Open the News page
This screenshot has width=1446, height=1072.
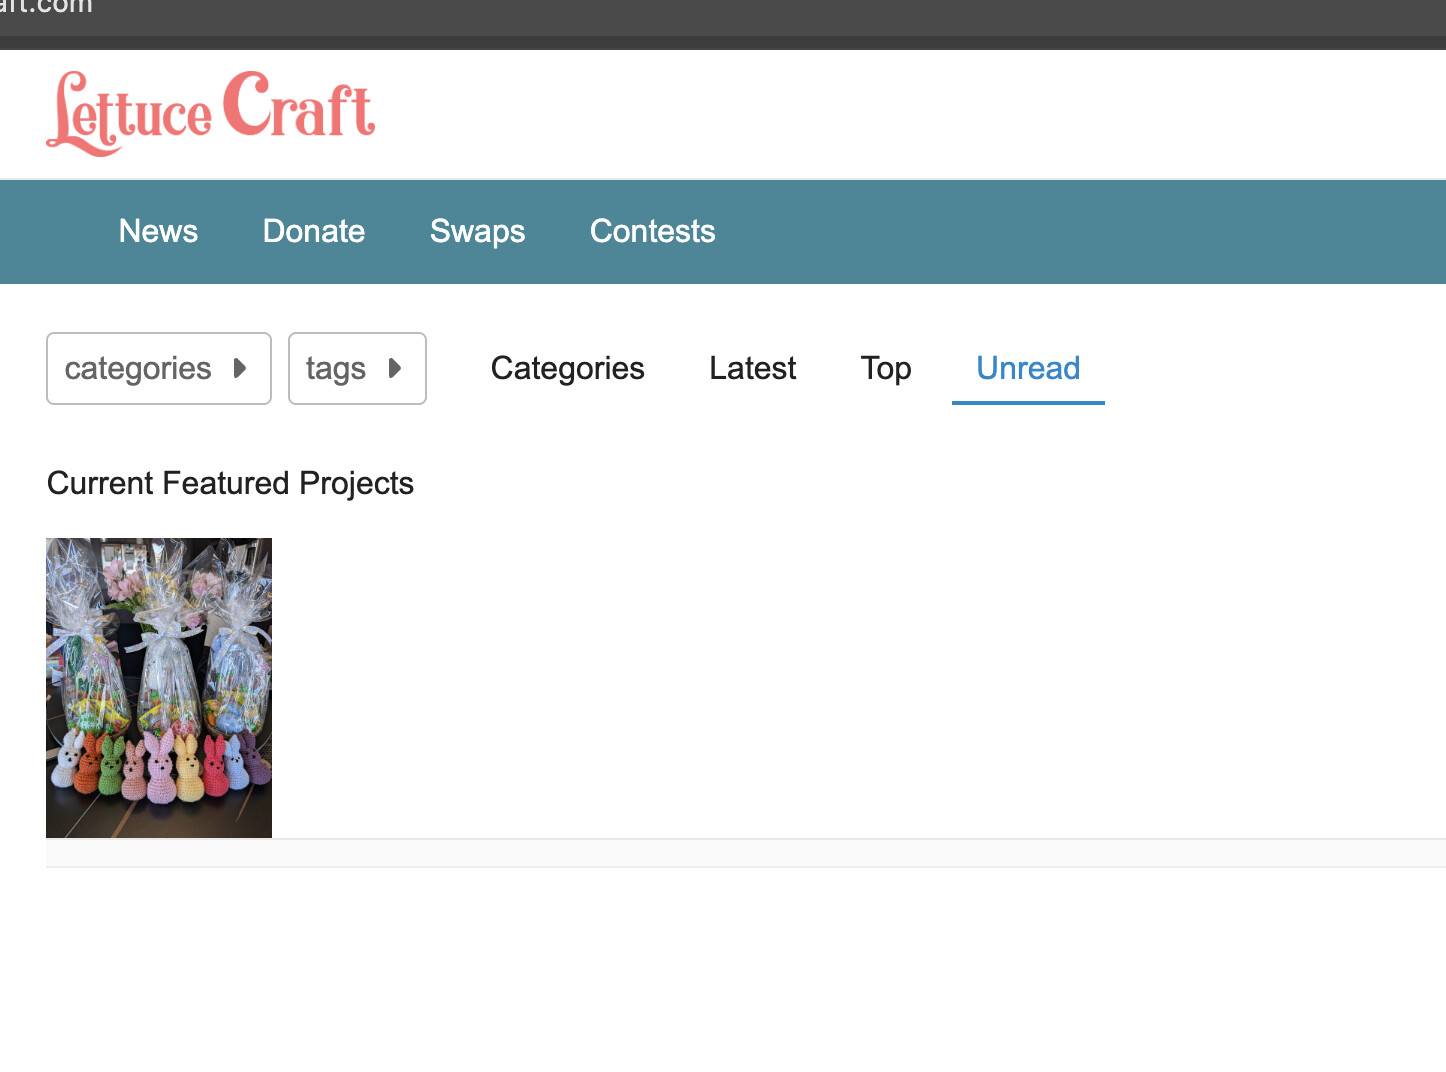click(x=158, y=231)
